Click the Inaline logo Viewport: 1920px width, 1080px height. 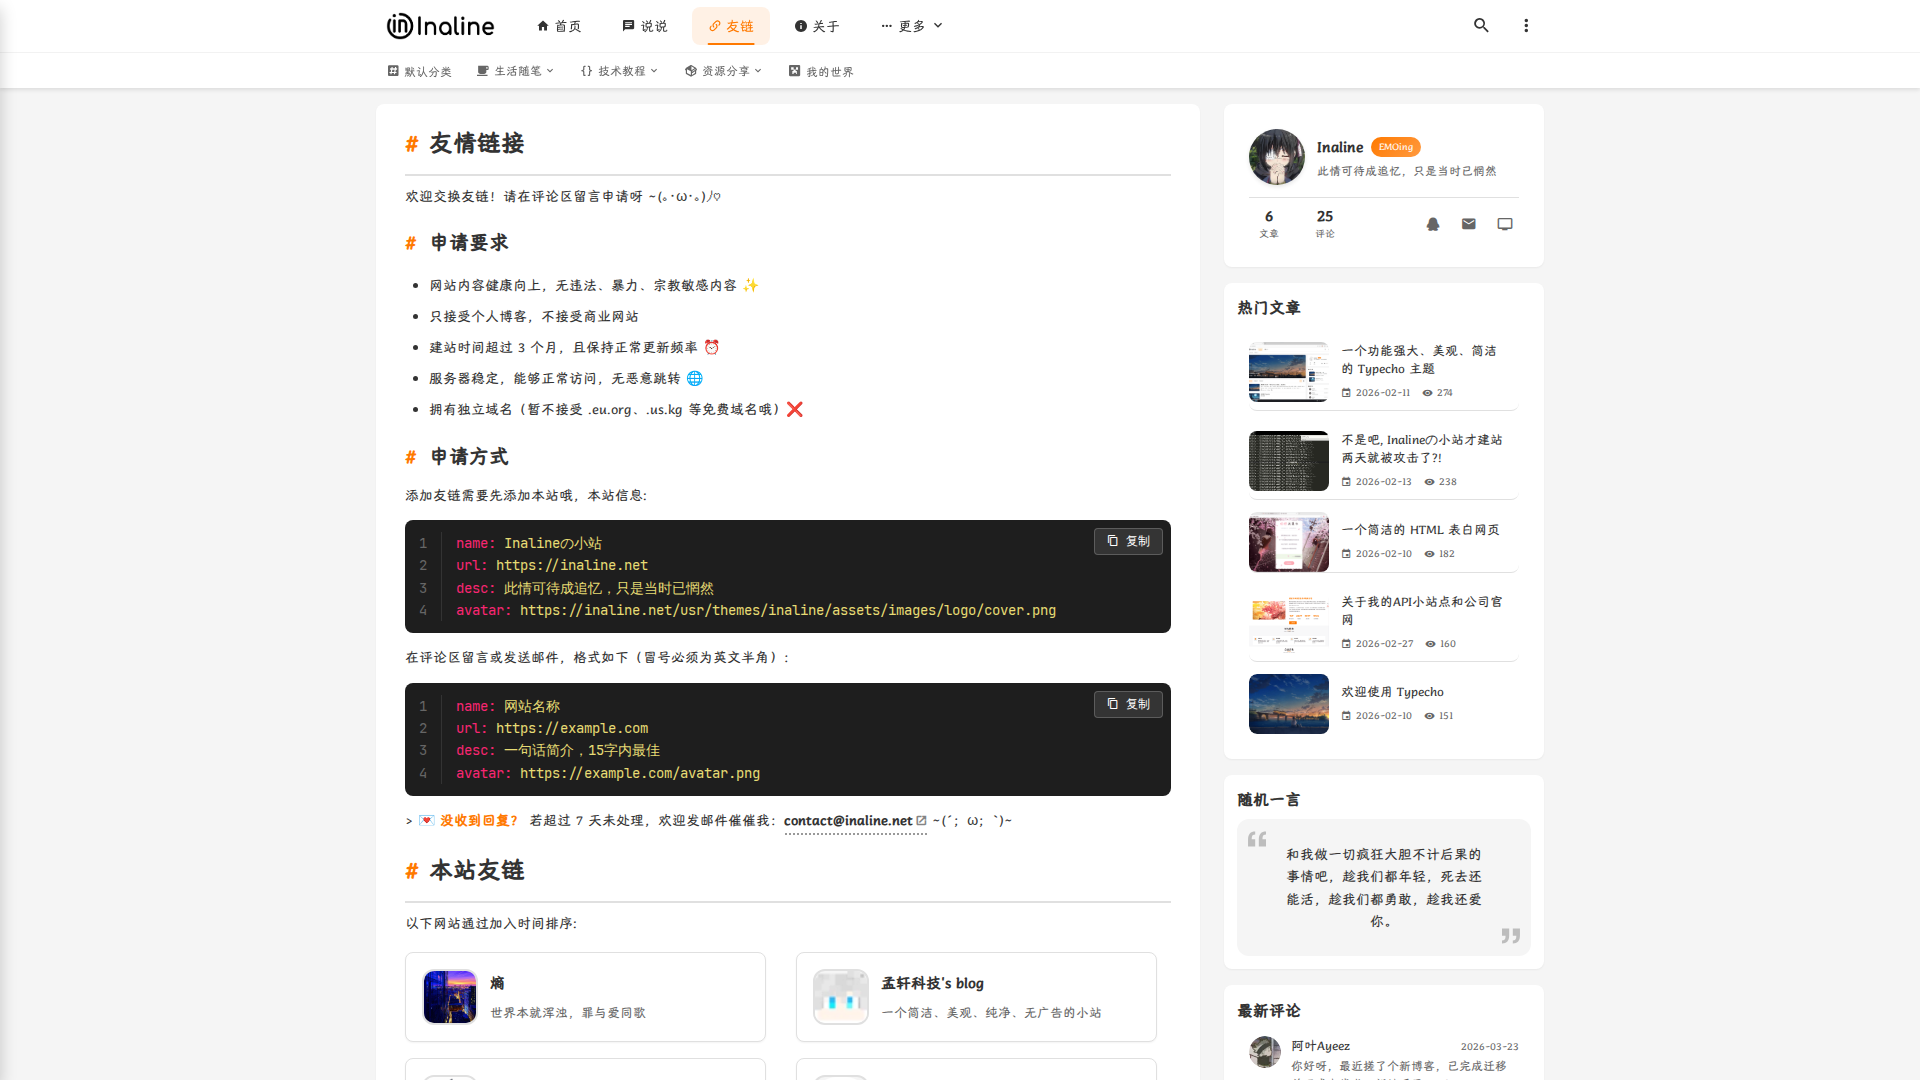441,26
